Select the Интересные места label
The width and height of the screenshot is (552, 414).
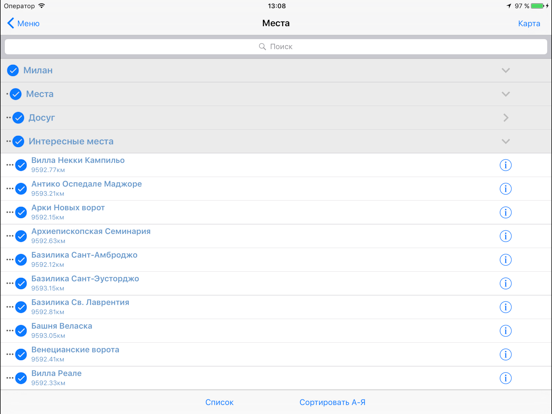coord(71,141)
